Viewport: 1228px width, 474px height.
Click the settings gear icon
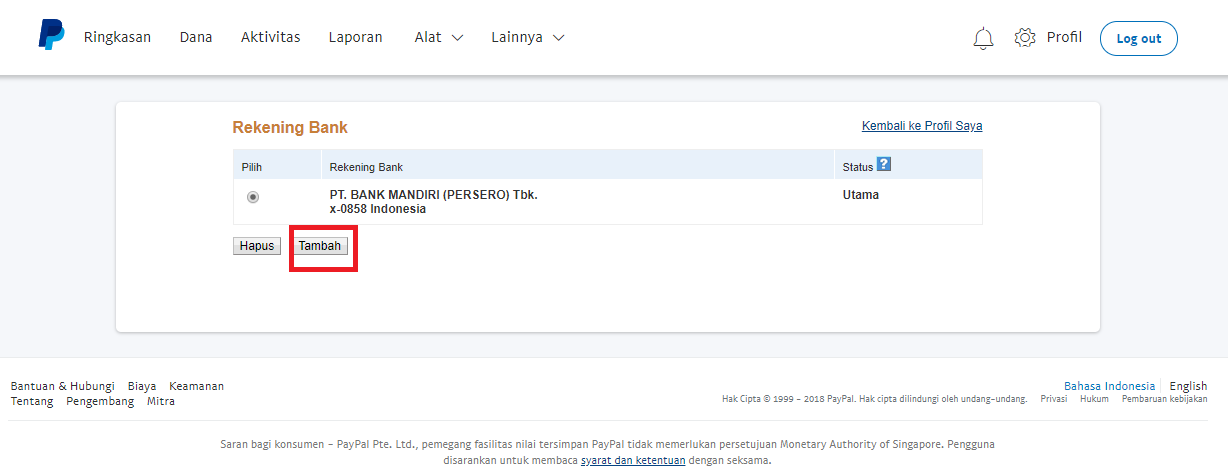point(1025,38)
